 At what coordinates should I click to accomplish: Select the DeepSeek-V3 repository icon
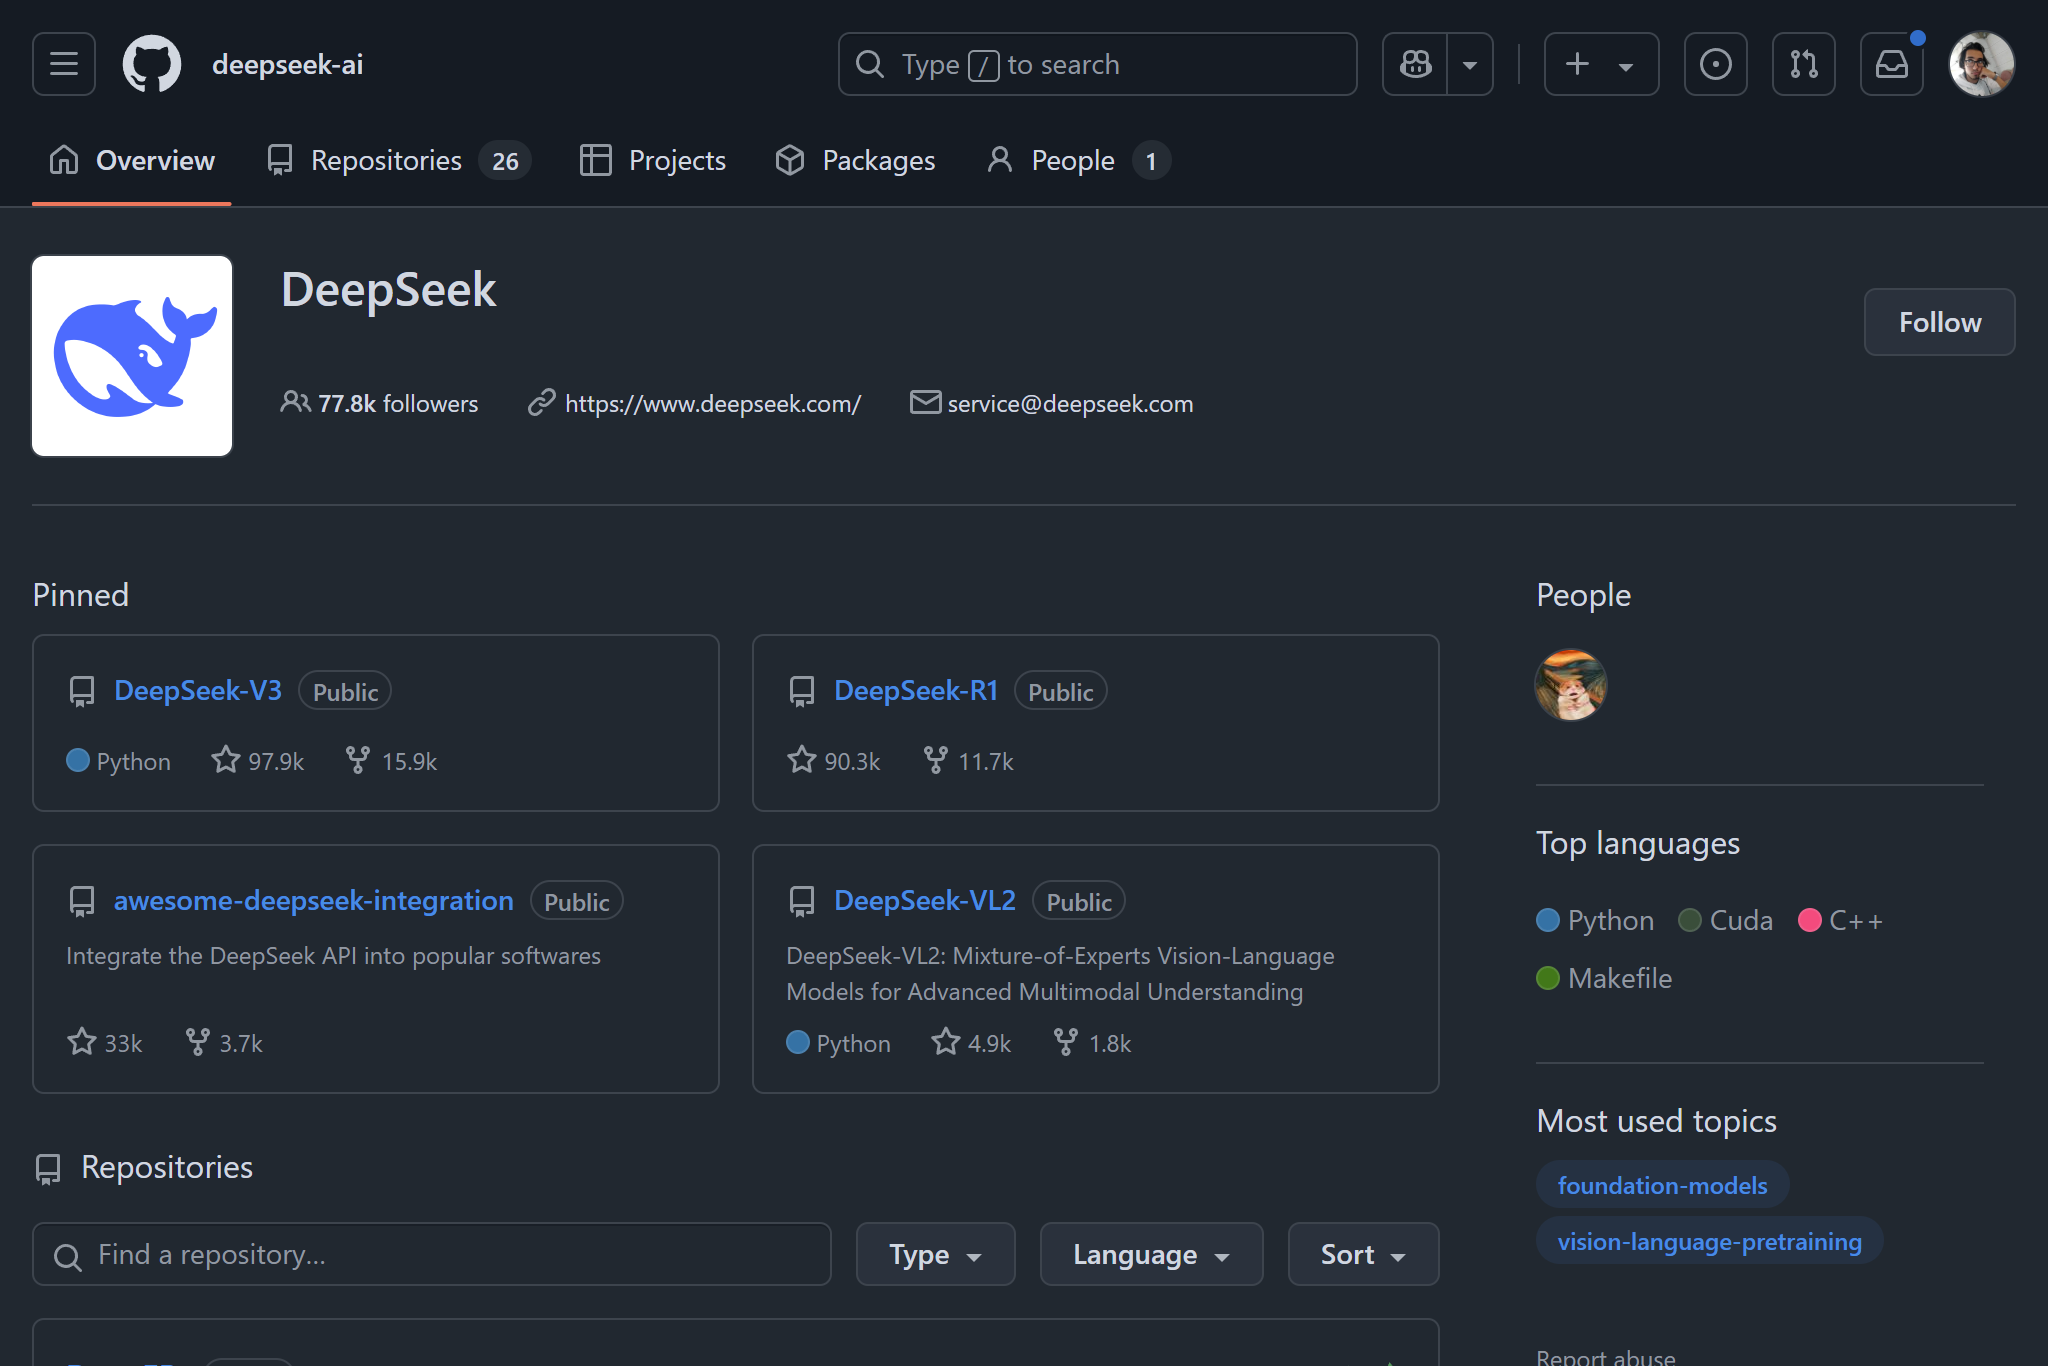tap(81, 690)
